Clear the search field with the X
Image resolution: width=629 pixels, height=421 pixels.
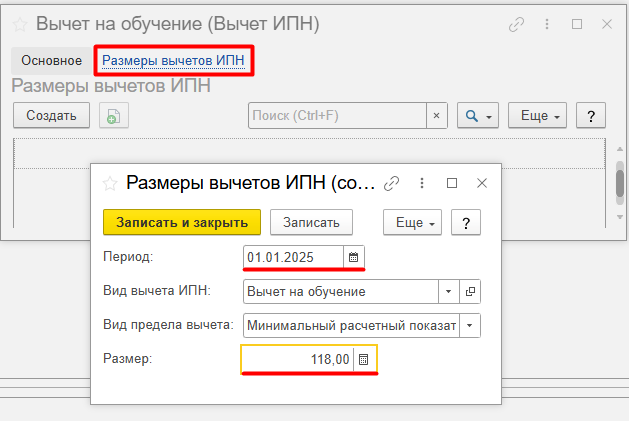(x=436, y=116)
